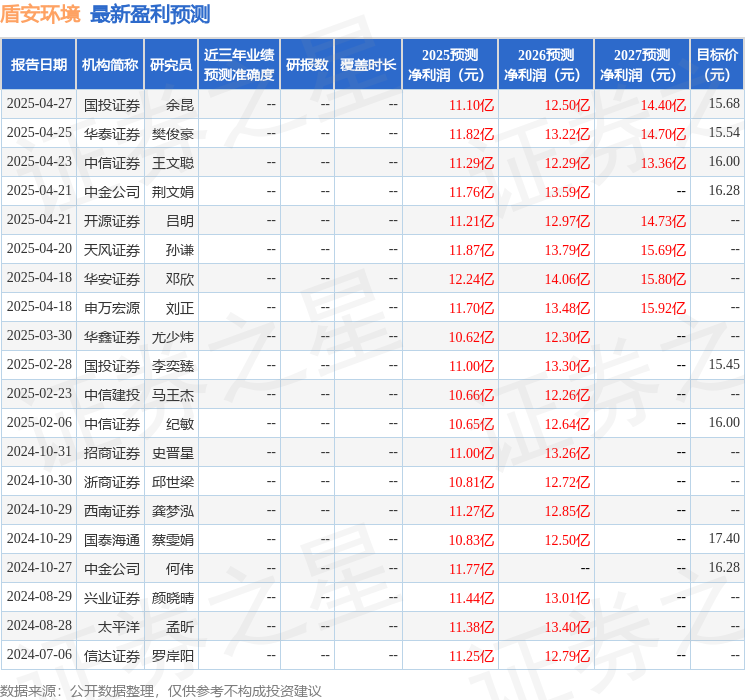
Task: Click the 15.69亿 forecast value
Action: 663,250
